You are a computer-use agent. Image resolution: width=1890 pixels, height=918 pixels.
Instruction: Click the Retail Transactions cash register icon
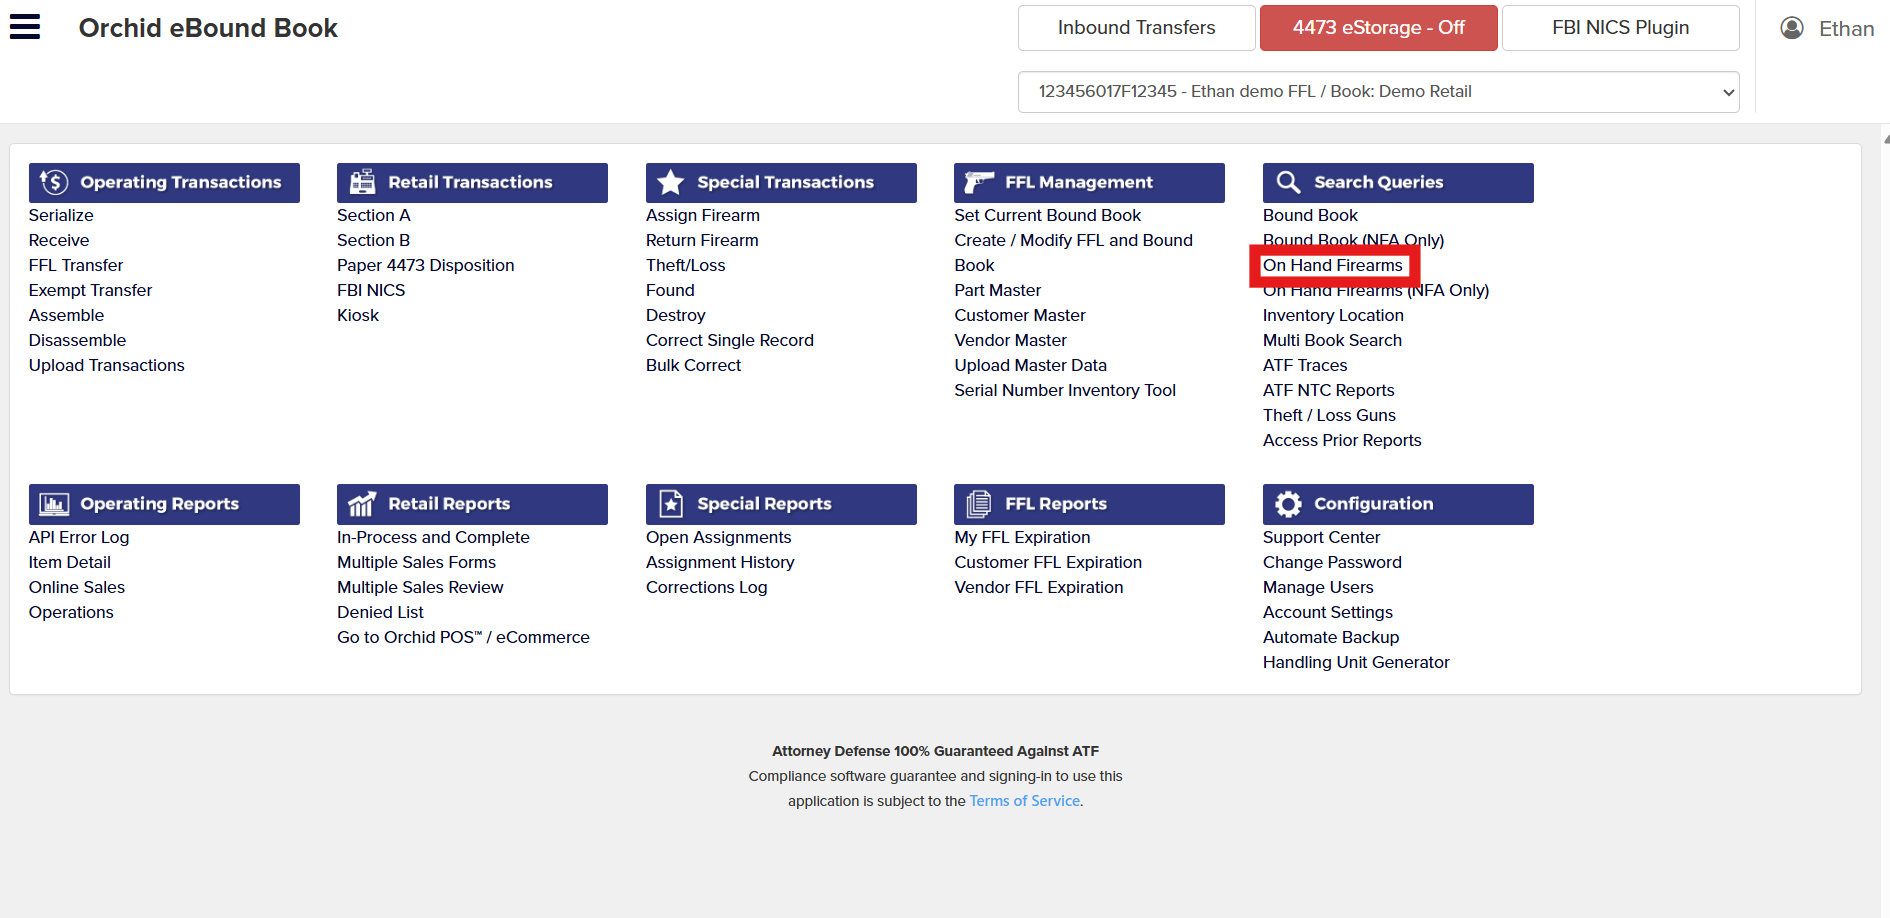coord(362,182)
